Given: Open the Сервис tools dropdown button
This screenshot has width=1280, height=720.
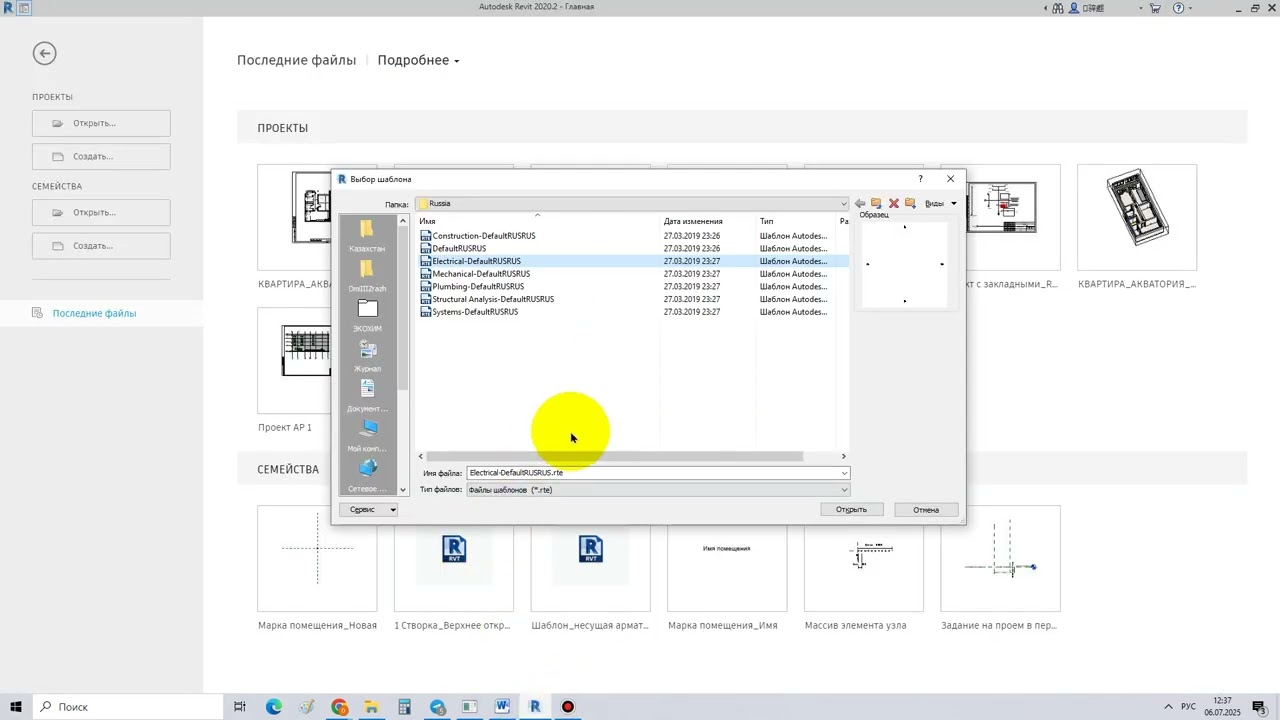Looking at the screenshot, I should click(x=369, y=510).
